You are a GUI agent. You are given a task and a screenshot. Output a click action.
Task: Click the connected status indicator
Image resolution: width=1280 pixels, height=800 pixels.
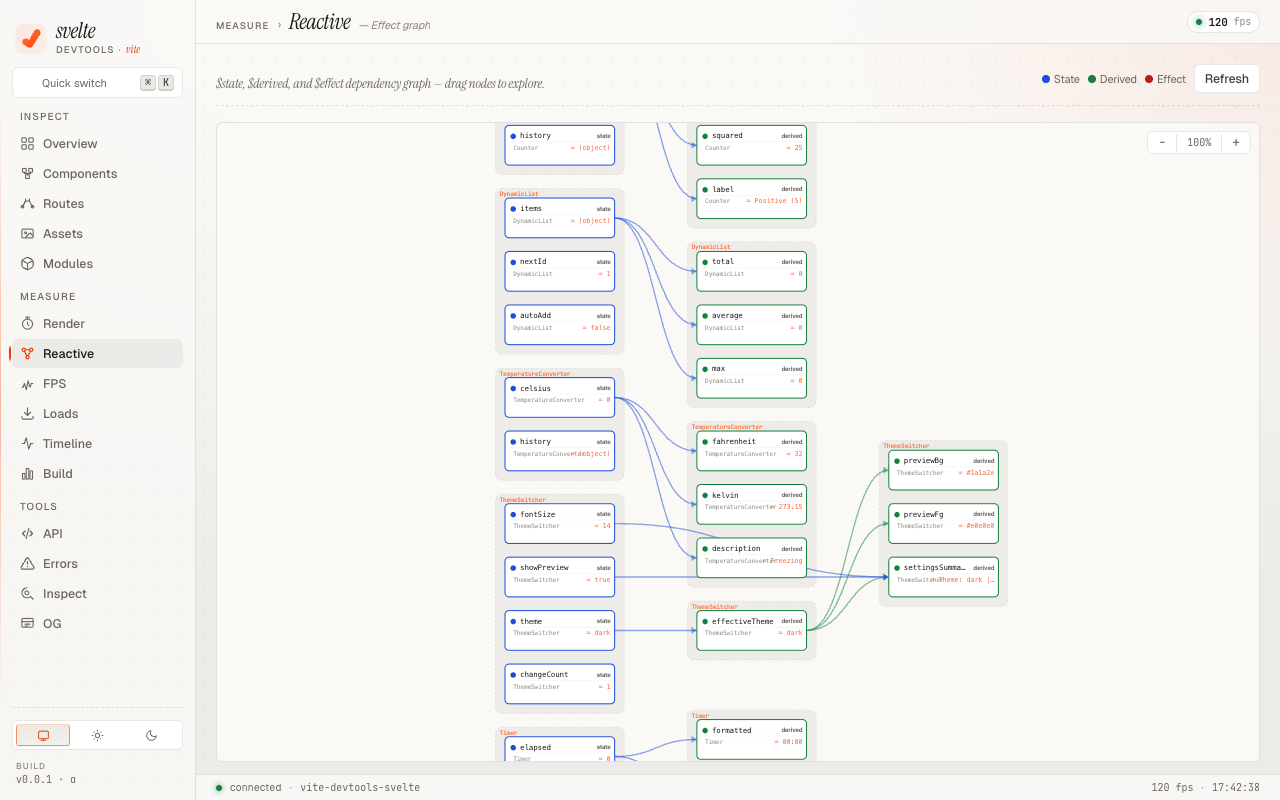pos(248,788)
